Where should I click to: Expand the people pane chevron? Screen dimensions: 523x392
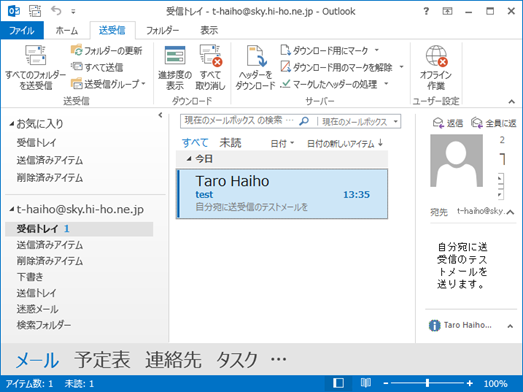[510, 326]
